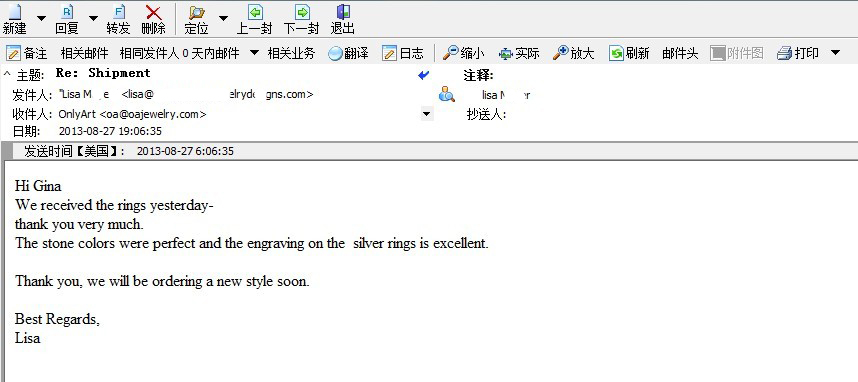The width and height of the screenshot is (858, 382).
Task: Open 相关业务 related business
Action: pyautogui.click(x=291, y=53)
